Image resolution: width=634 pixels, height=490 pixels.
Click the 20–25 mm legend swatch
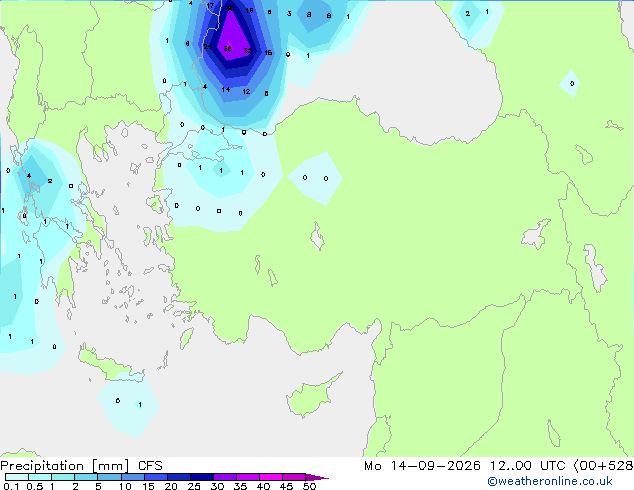178,477
